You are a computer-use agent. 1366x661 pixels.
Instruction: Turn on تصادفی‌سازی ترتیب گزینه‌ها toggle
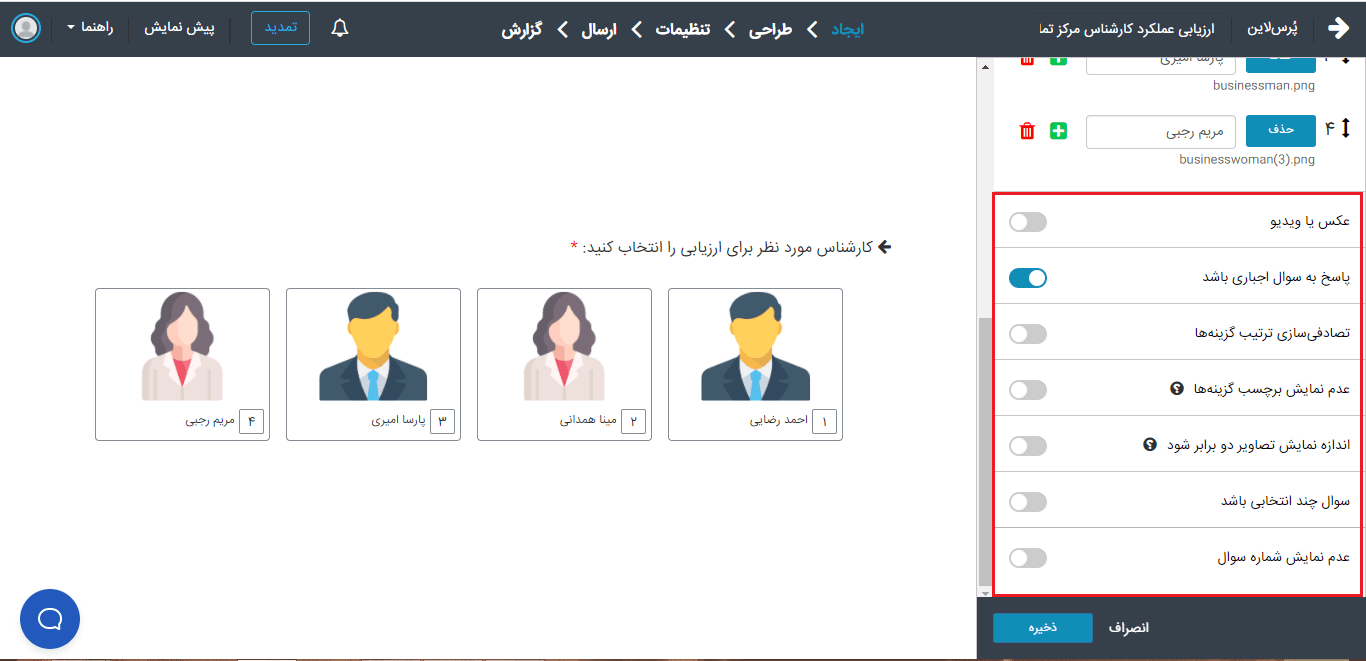[1028, 334]
